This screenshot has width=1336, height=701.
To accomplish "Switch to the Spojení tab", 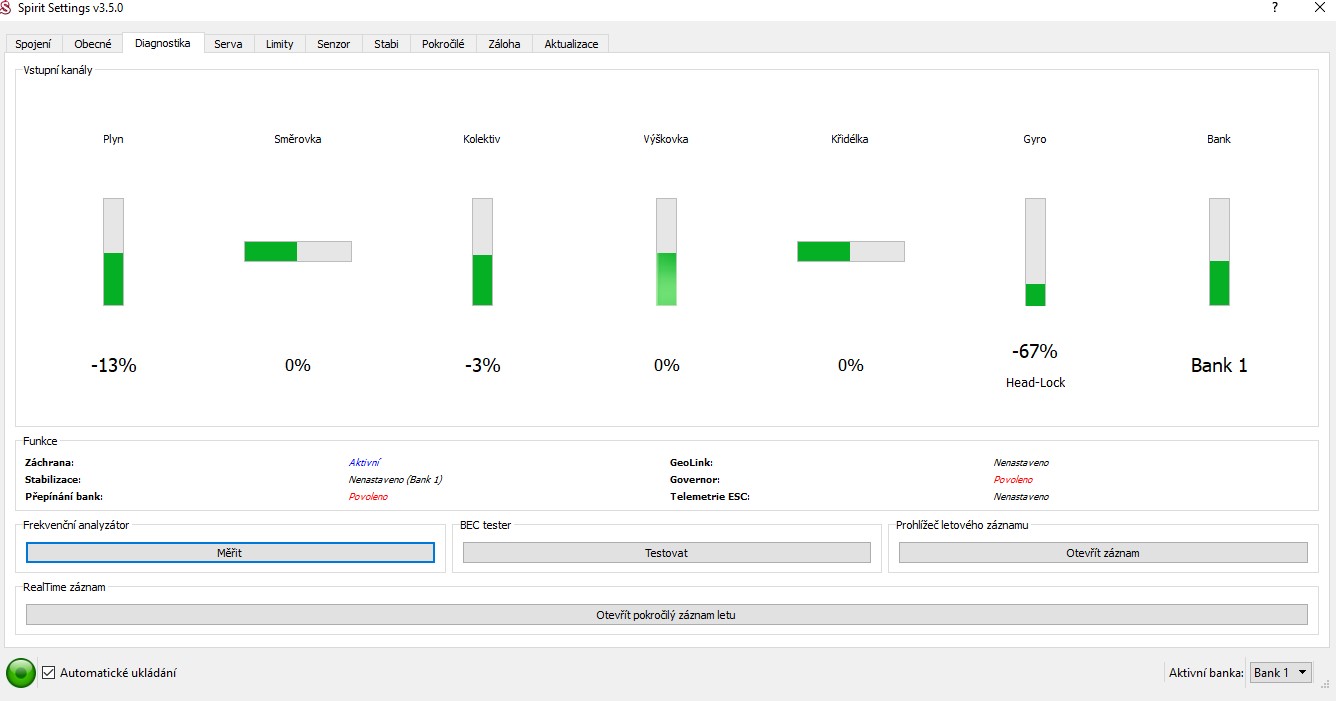I will pyautogui.click(x=33, y=44).
